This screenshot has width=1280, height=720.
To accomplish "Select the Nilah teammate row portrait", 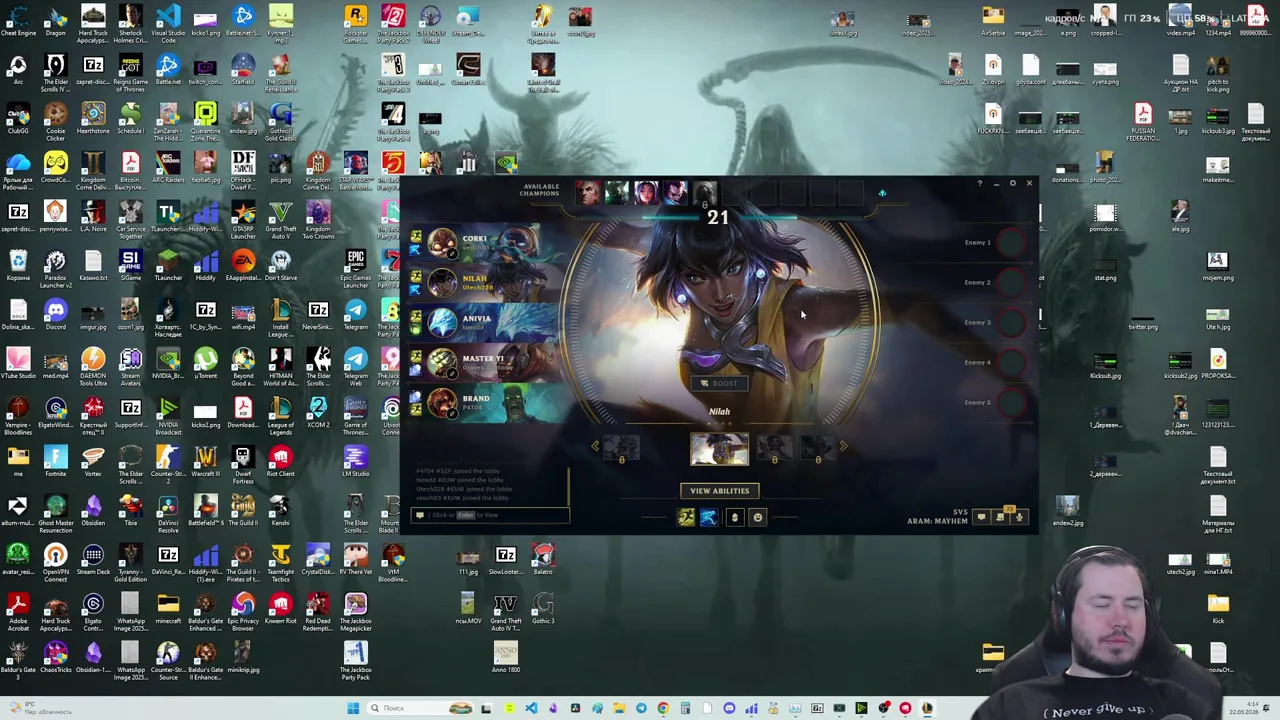I will click(441, 282).
